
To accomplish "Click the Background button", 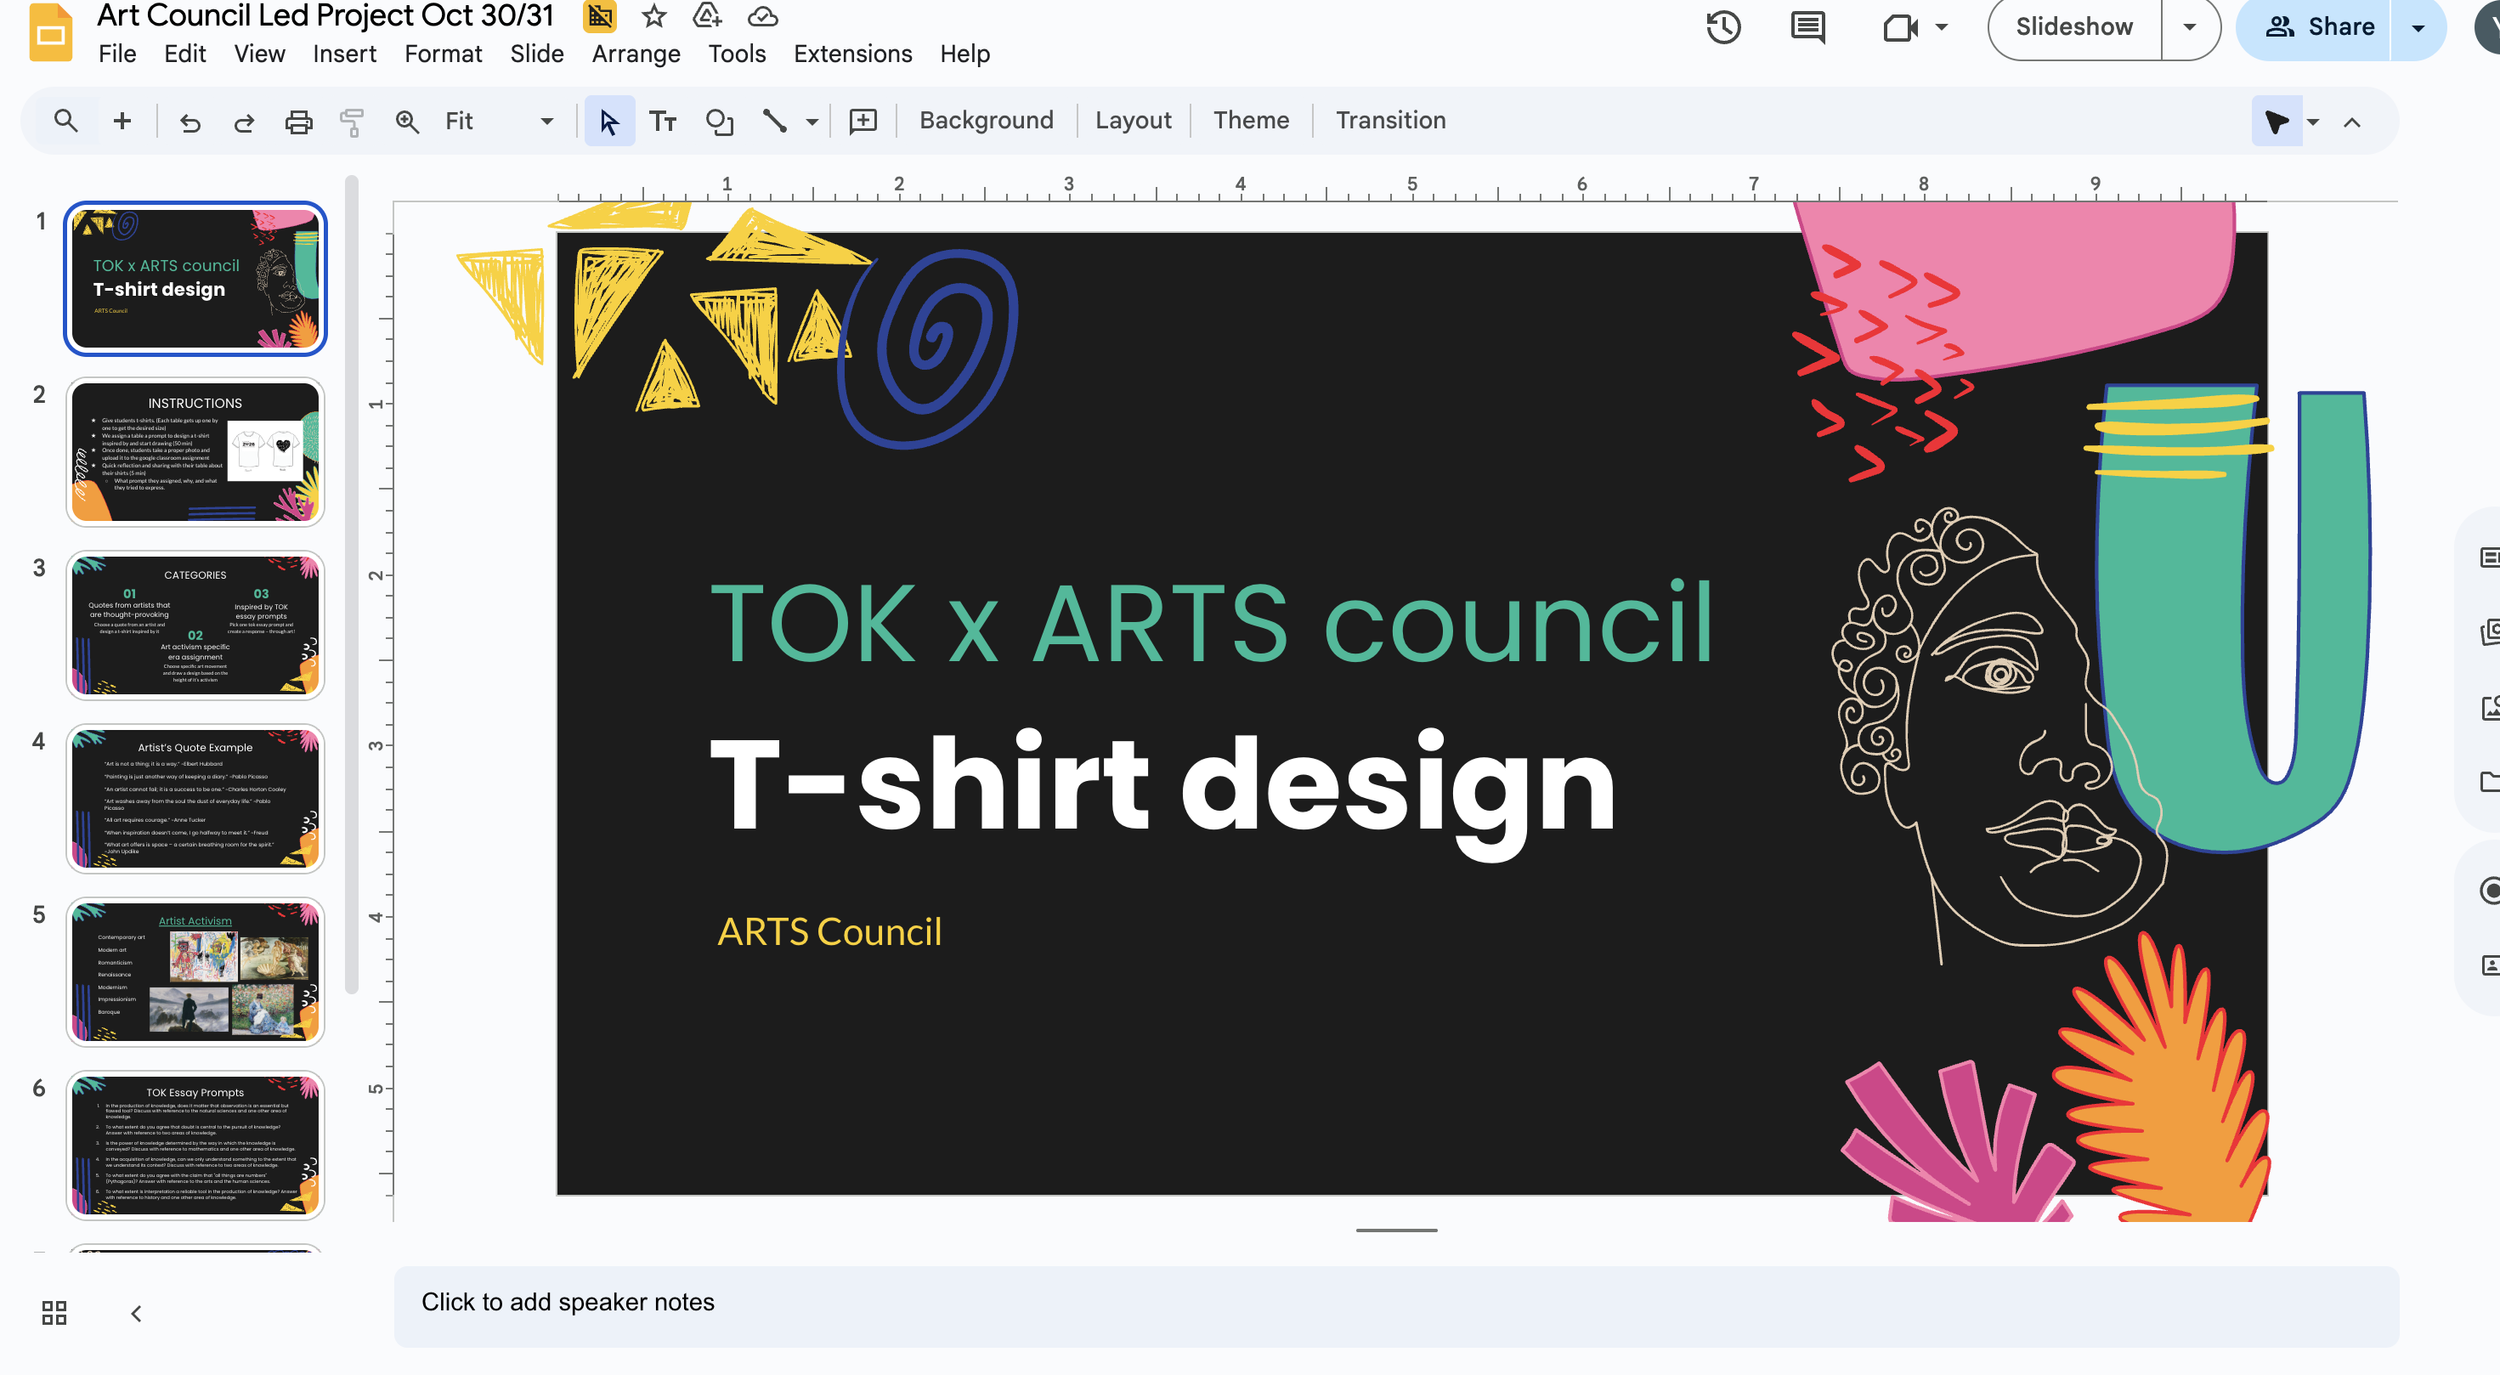I will (986, 121).
